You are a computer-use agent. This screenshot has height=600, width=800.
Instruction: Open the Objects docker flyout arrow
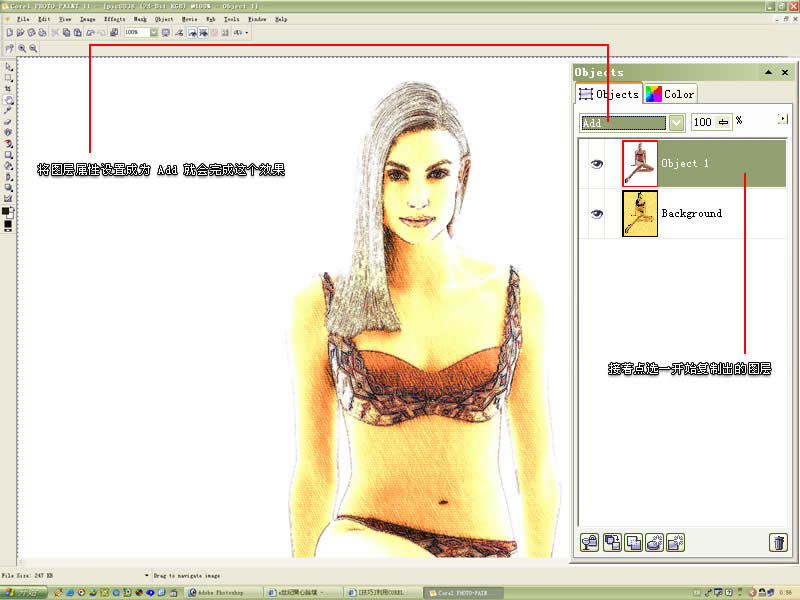click(x=783, y=119)
